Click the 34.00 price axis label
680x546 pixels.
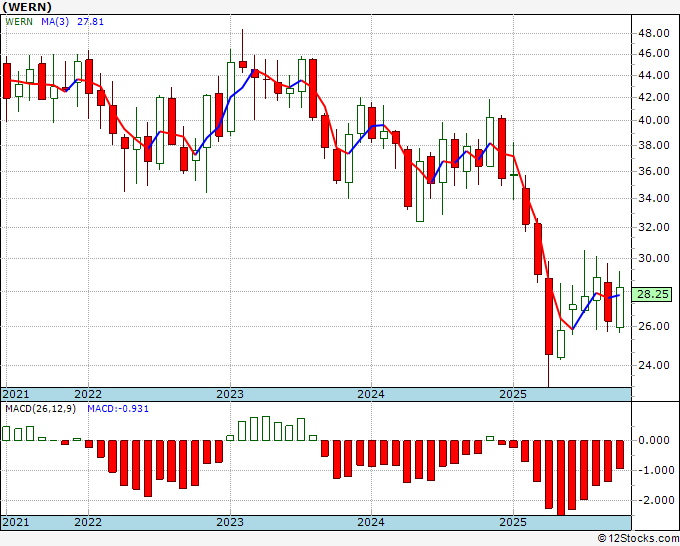(653, 198)
